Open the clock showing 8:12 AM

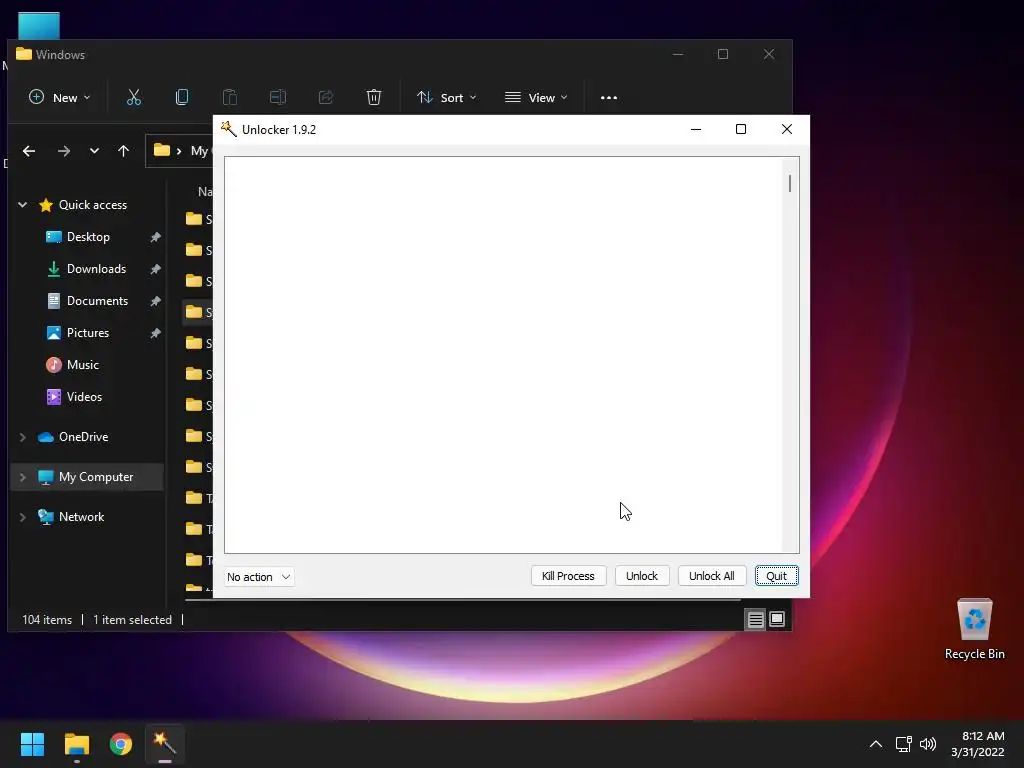[978, 744]
